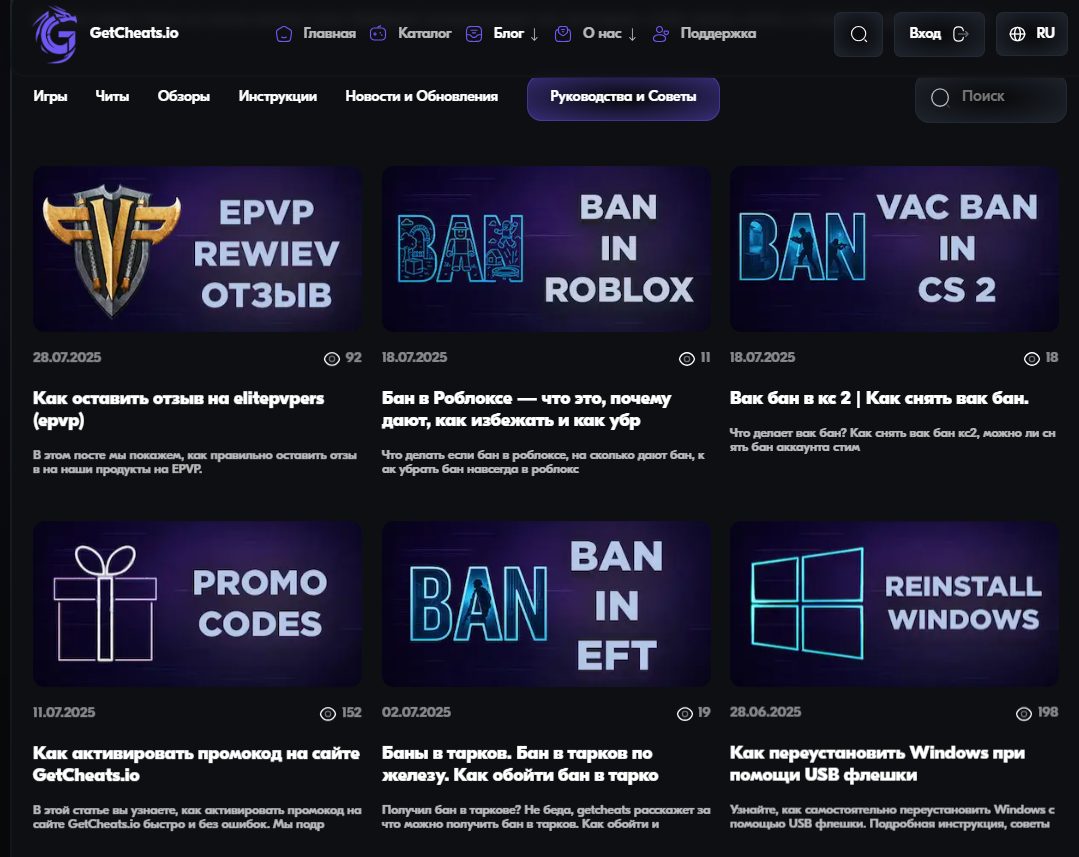Expand the Блог dropdown arrow
The image size is (1079, 857).
[x=535, y=34]
